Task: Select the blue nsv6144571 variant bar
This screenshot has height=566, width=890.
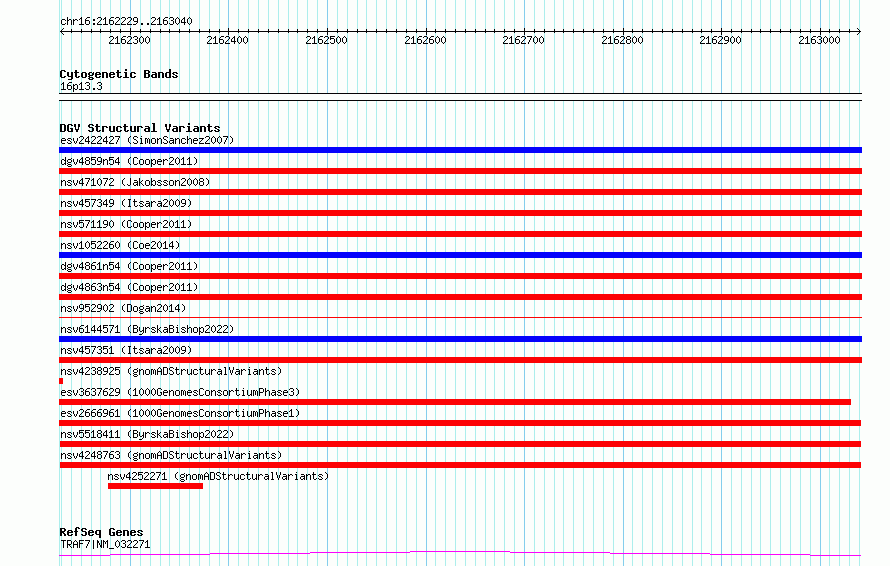Action: pos(460,339)
